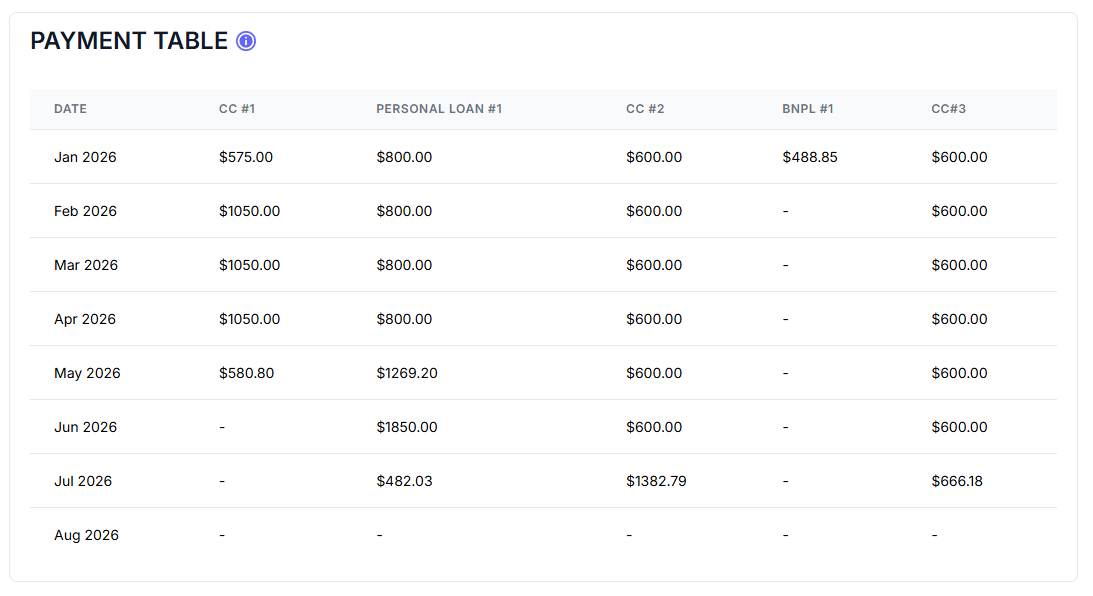The height and width of the screenshot is (596, 1093).
Task: Click the $1850.00 payment for June
Action: point(407,427)
